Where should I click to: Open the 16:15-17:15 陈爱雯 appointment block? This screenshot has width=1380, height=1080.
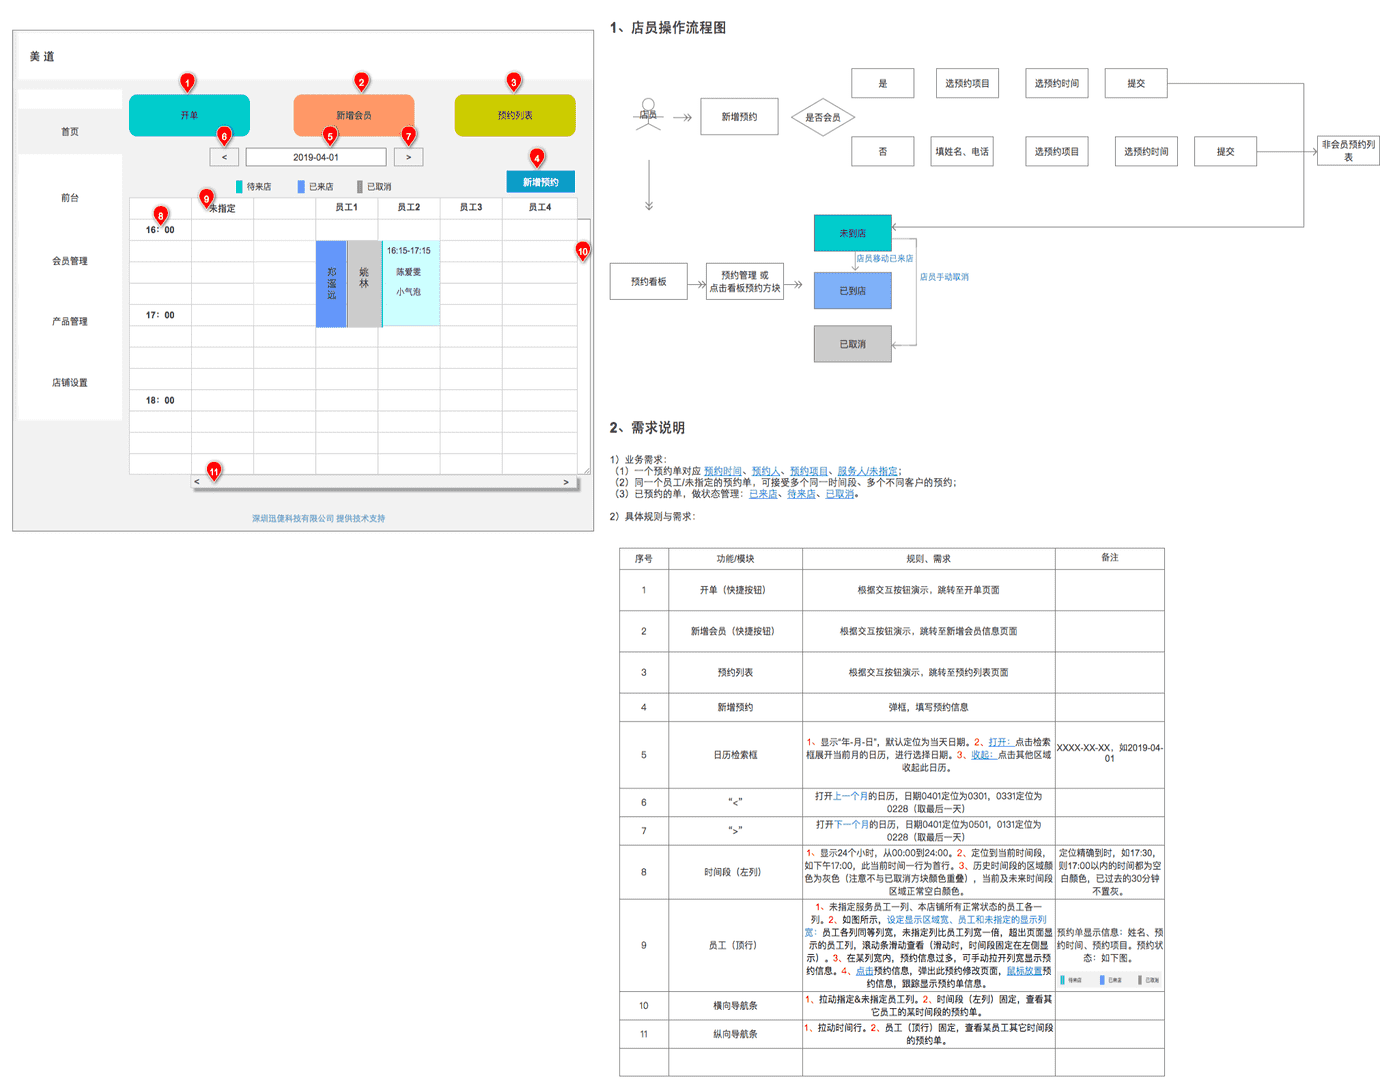409,284
